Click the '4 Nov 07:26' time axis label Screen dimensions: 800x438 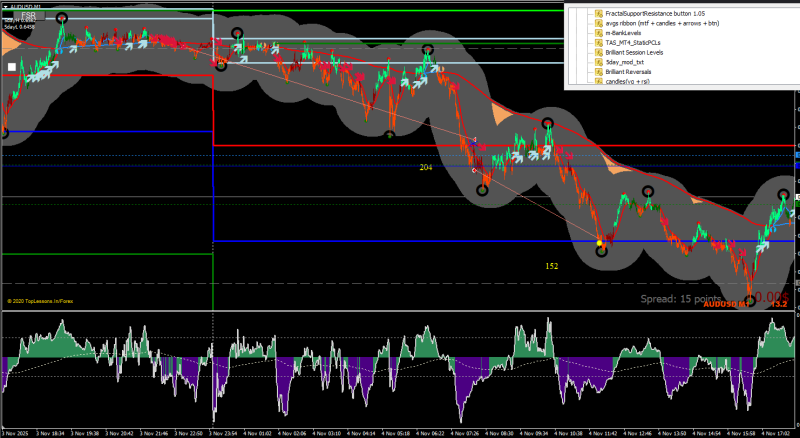click(465, 433)
